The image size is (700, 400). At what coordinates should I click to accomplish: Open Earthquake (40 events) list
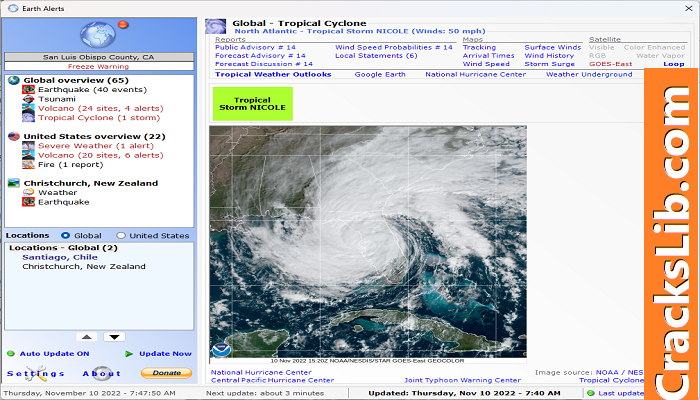coord(92,90)
